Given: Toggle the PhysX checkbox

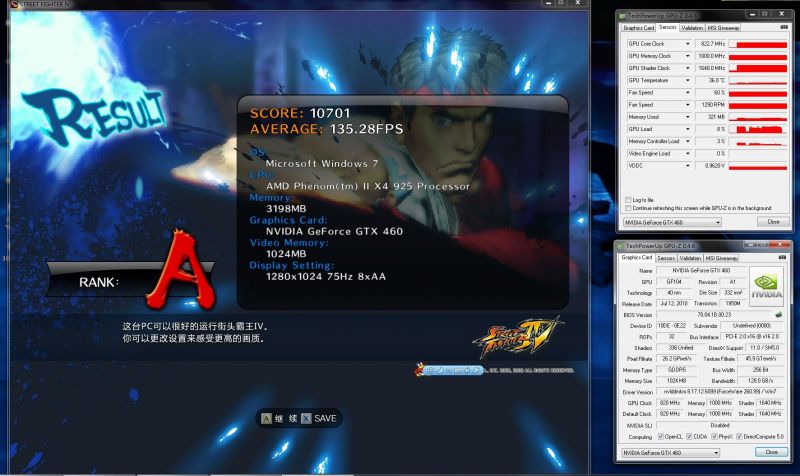Looking at the screenshot, I should [714, 437].
